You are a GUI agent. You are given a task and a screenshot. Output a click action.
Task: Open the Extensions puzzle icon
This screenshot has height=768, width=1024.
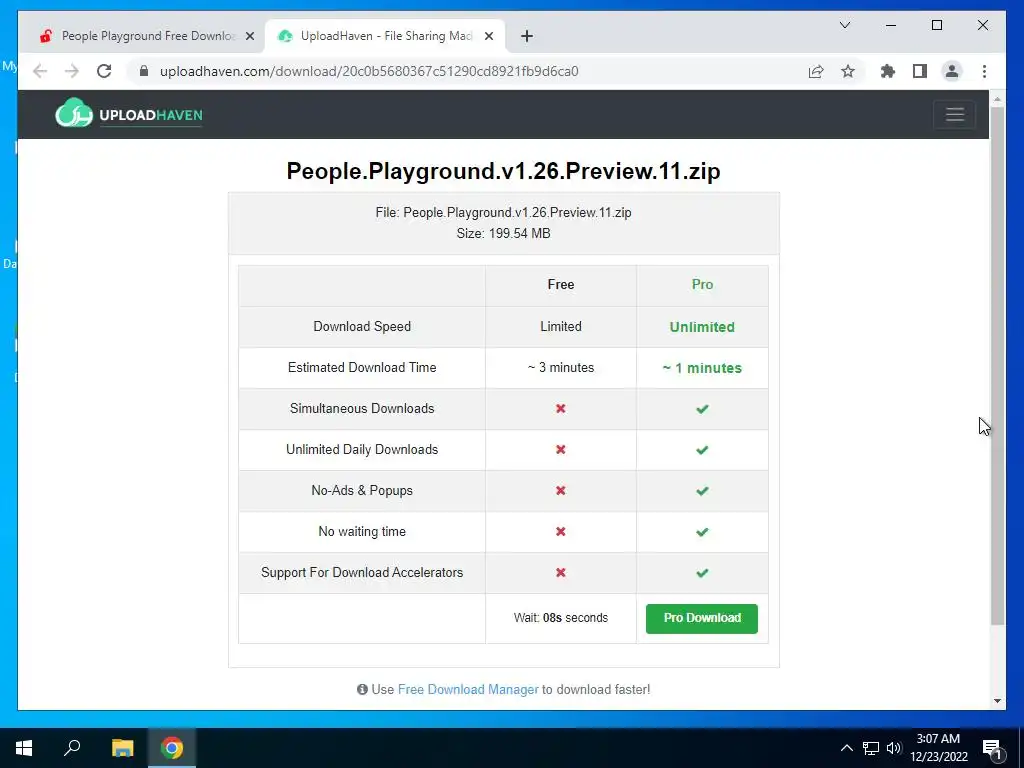coord(888,71)
